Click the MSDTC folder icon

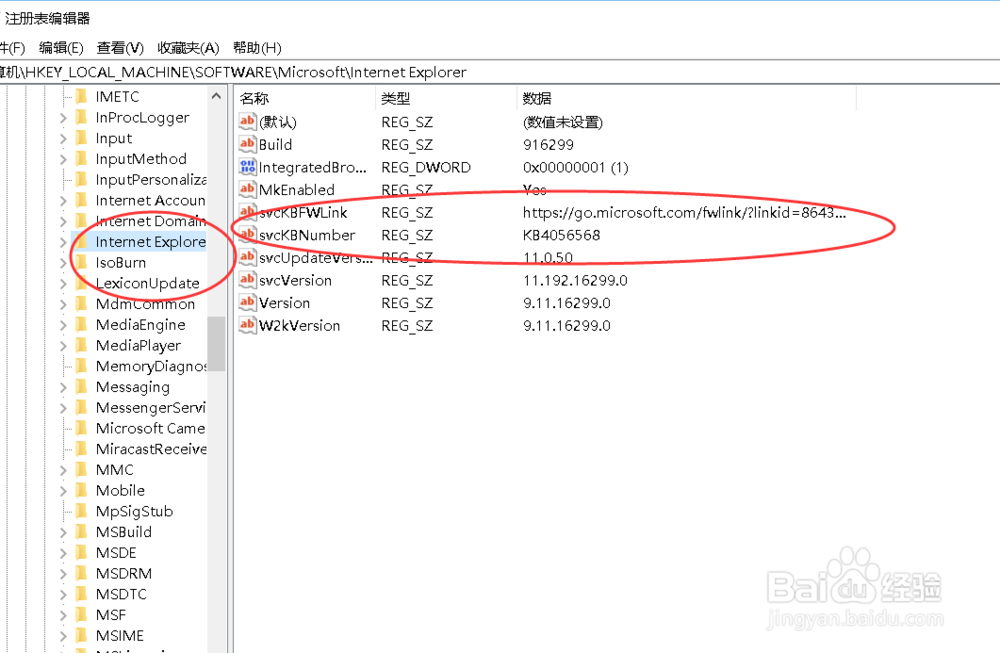pos(81,594)
